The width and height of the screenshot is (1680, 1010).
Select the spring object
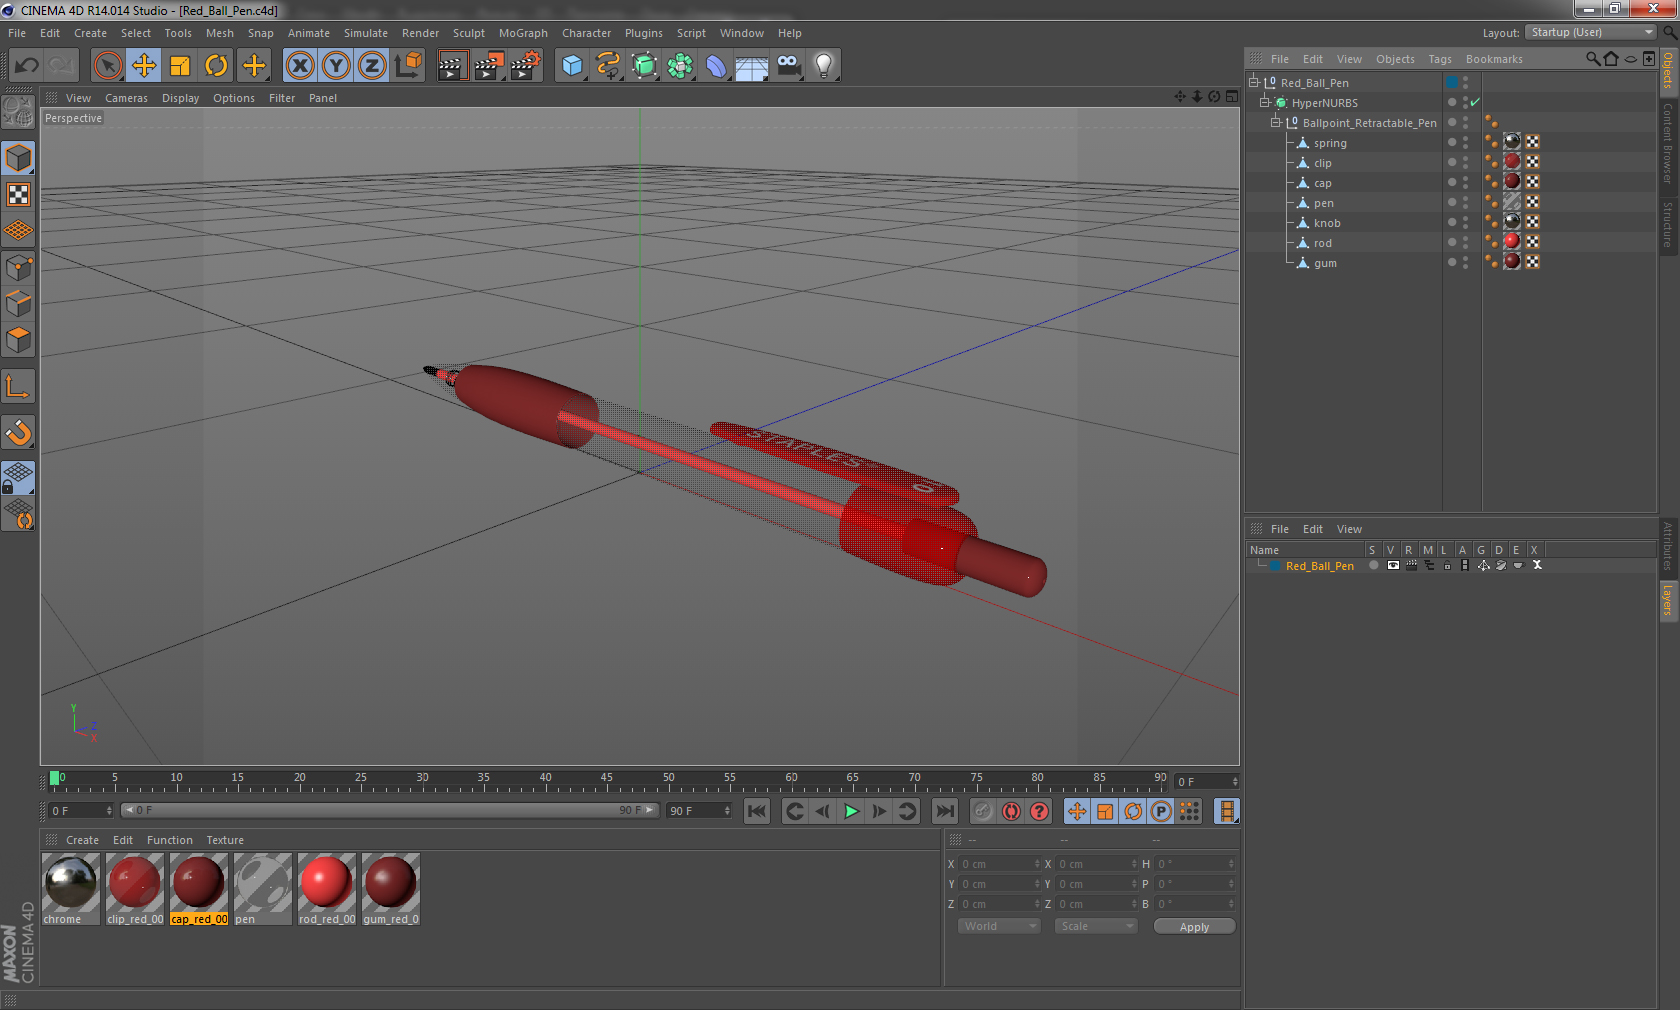[1329, 143]
